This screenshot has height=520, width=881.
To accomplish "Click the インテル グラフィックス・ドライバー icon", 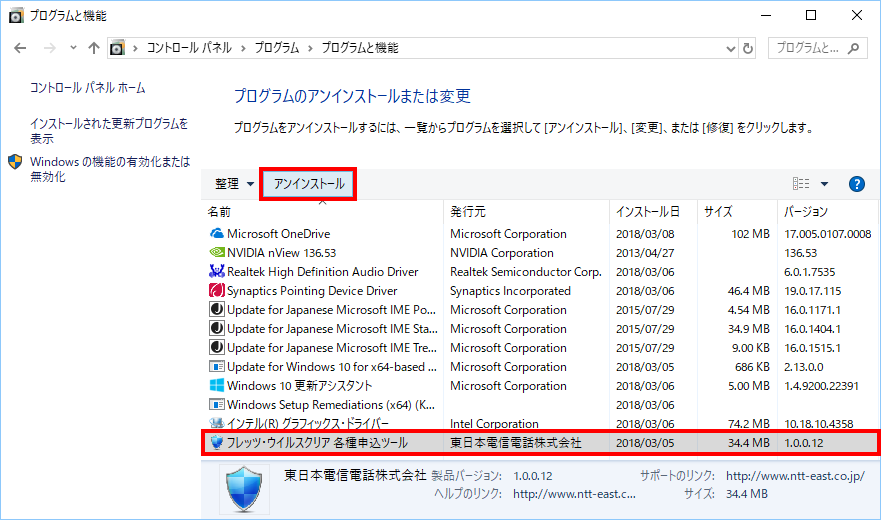I will [216, 424].
